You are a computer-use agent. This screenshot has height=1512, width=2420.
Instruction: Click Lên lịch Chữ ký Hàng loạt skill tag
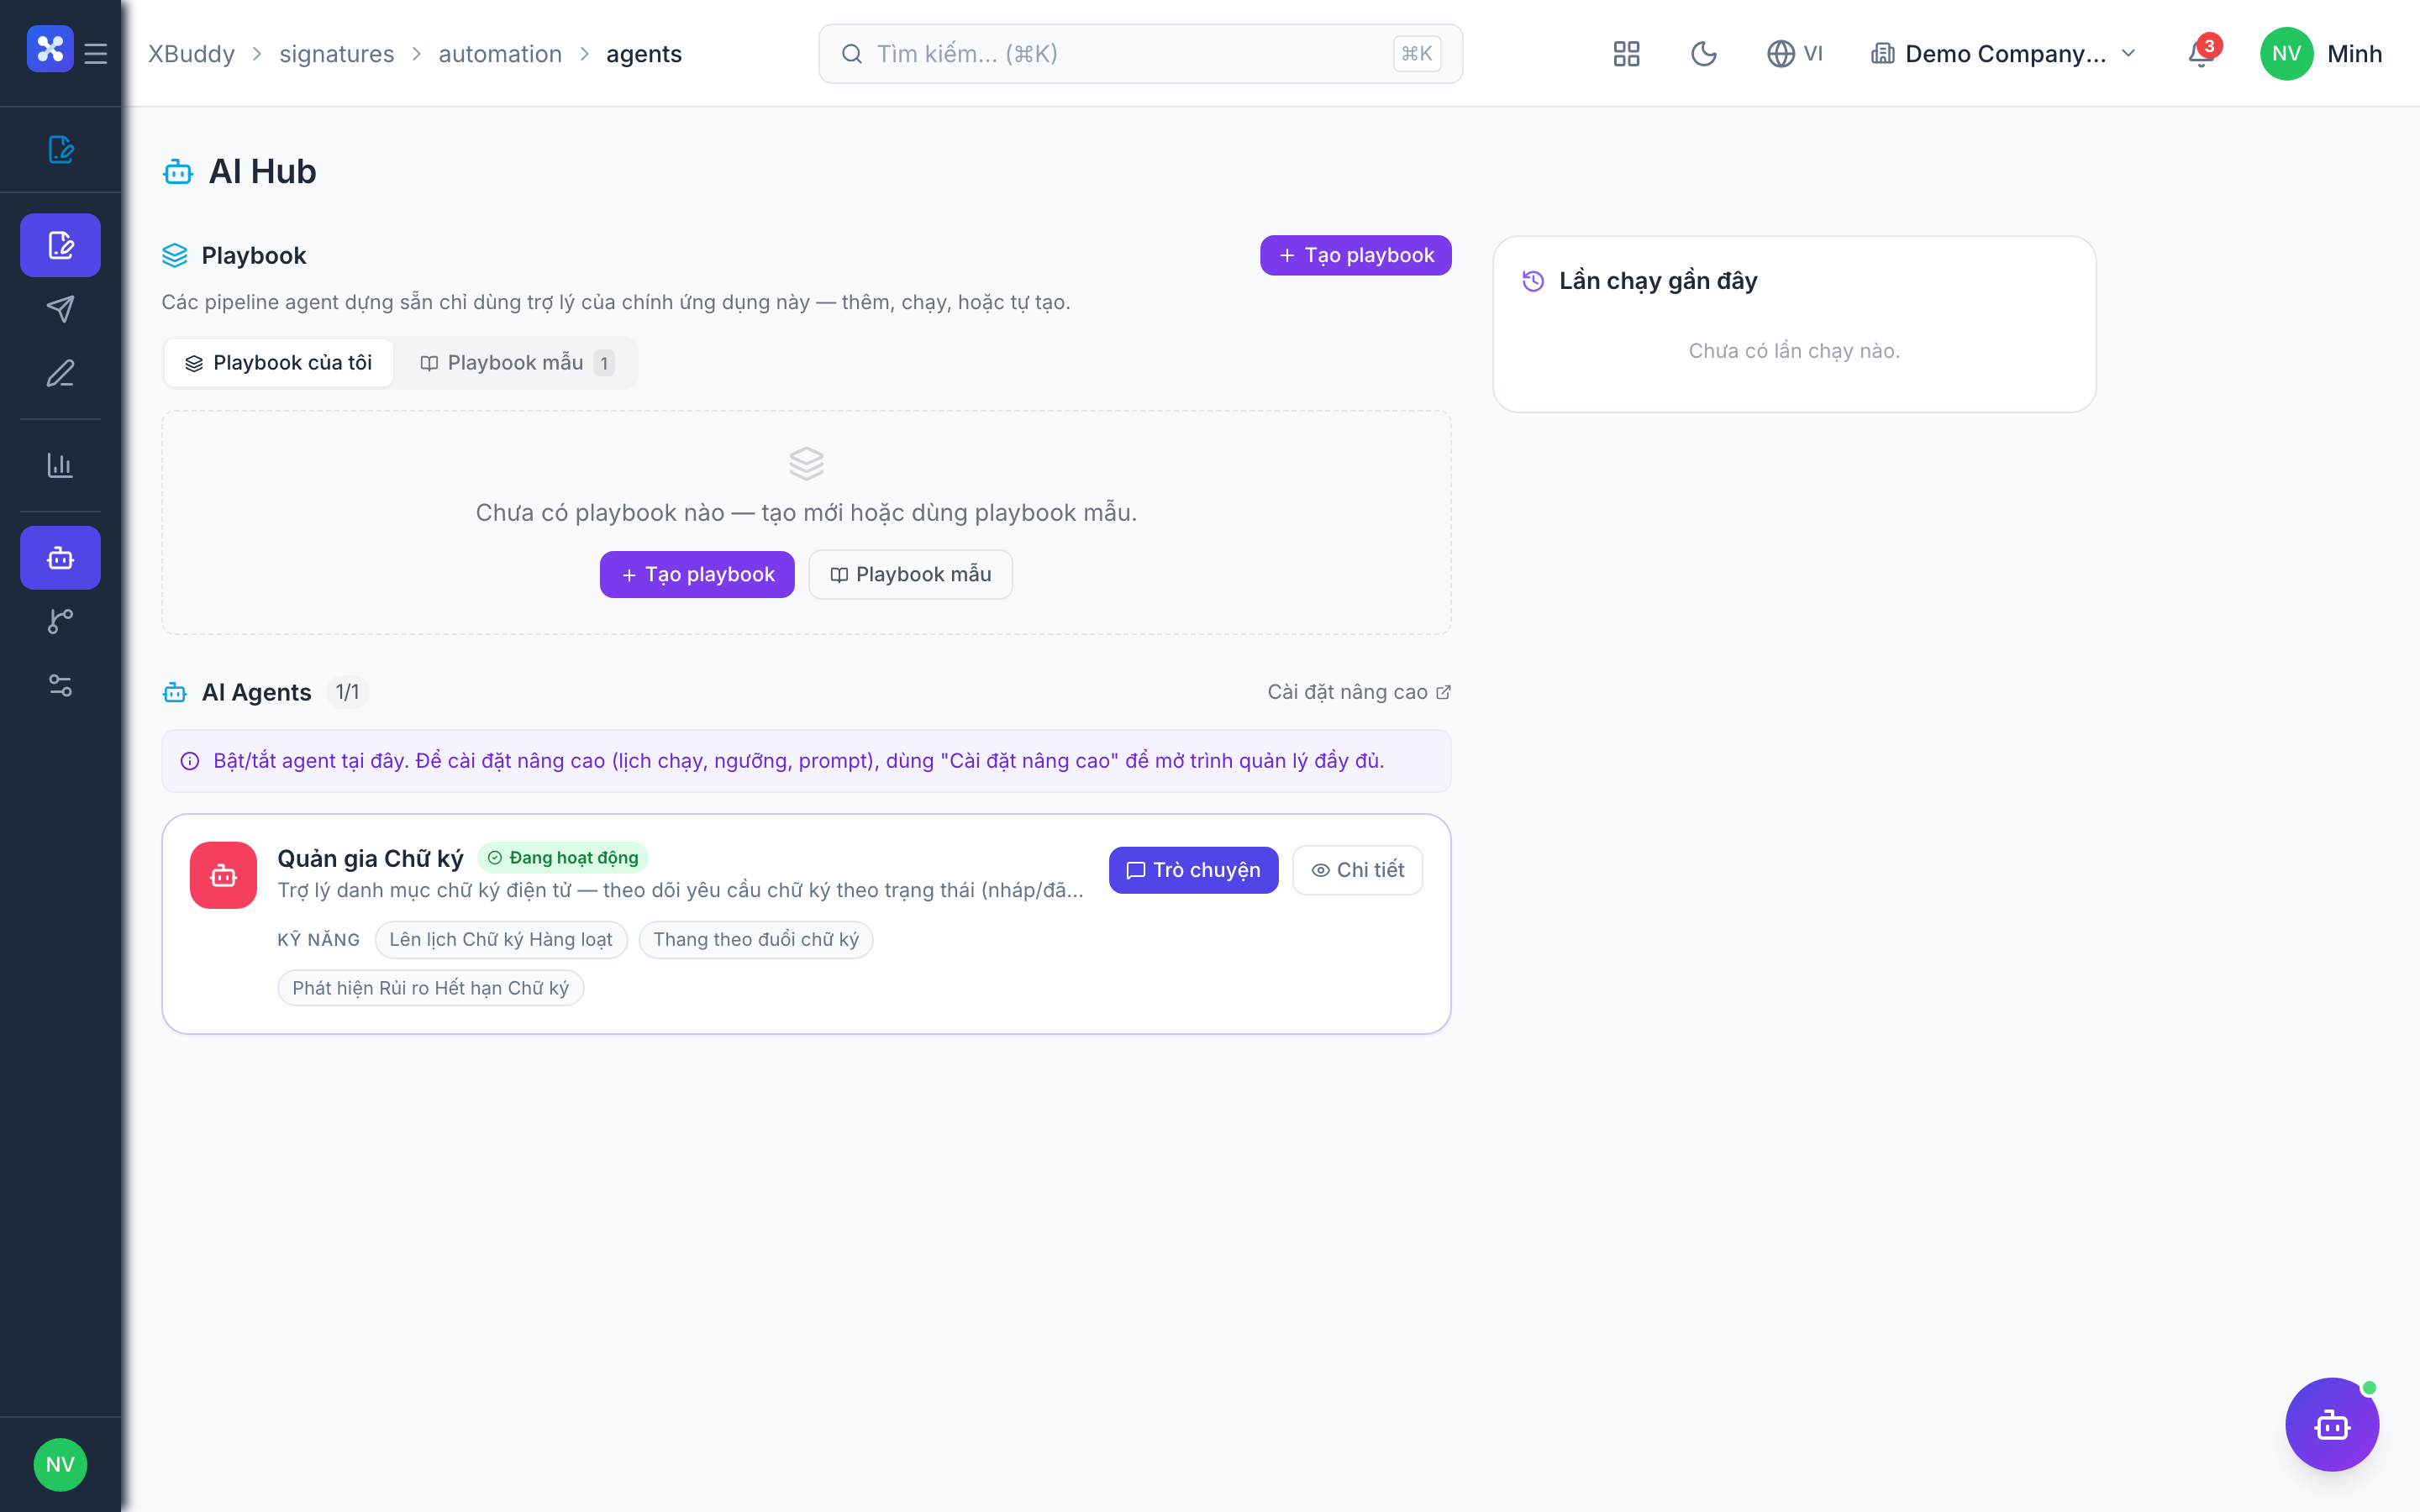coord(500,939)
